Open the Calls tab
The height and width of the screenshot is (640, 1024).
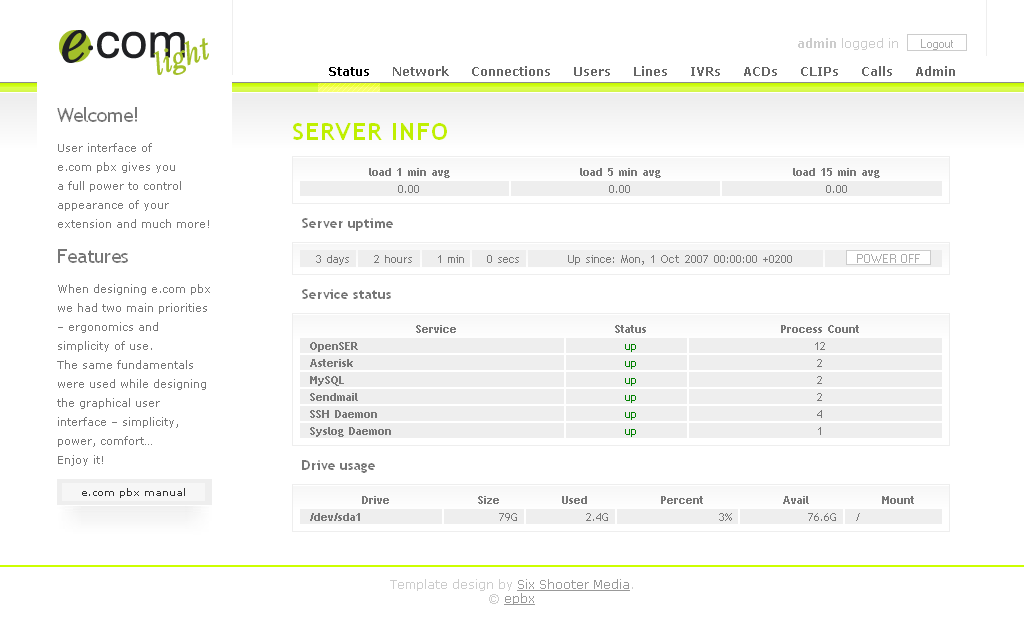[876, 72]
